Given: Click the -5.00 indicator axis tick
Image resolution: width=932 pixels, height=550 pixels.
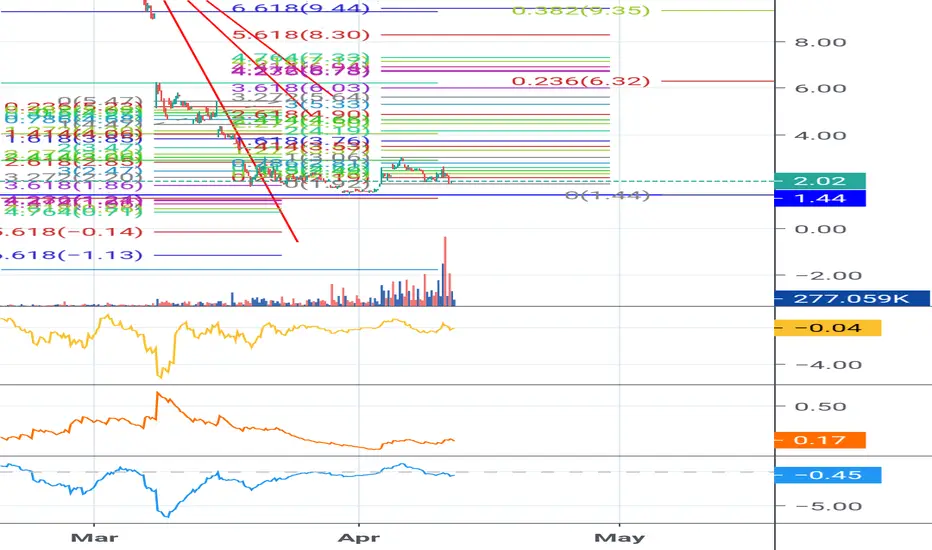Looking at the screenshot, I should point(828,507).
